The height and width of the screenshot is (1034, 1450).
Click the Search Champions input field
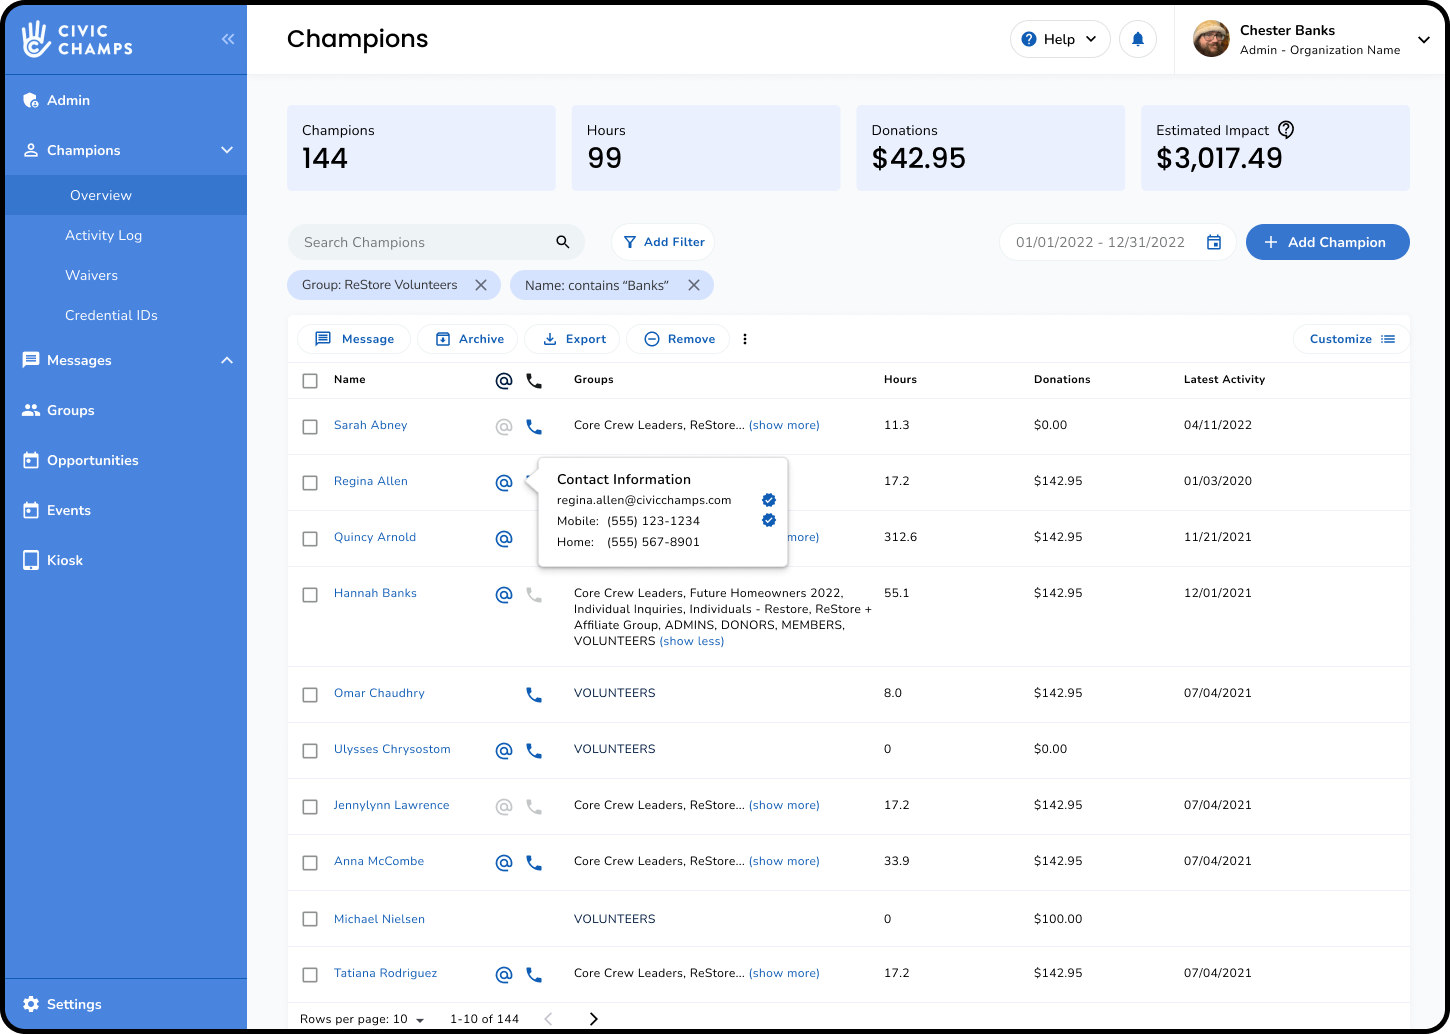[420, 241]
